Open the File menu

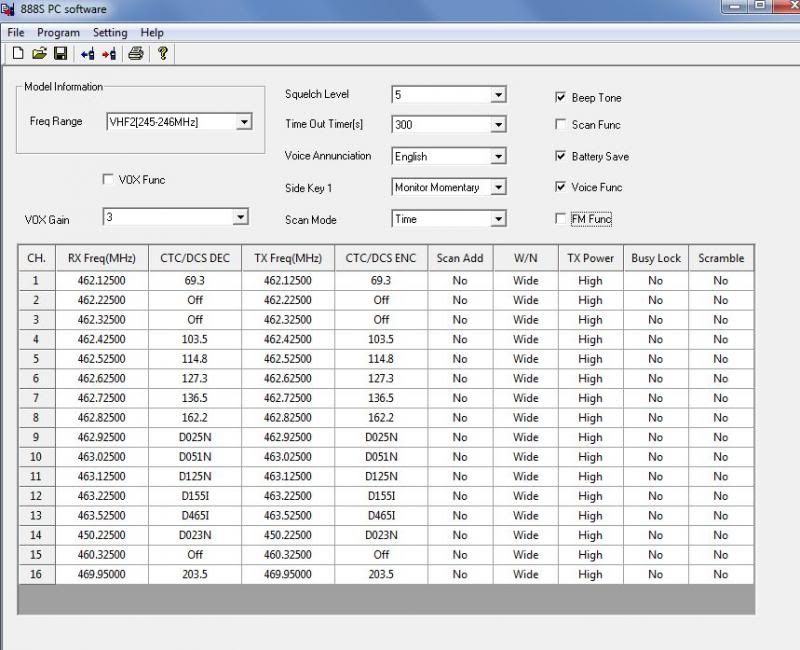pos(16,33)
